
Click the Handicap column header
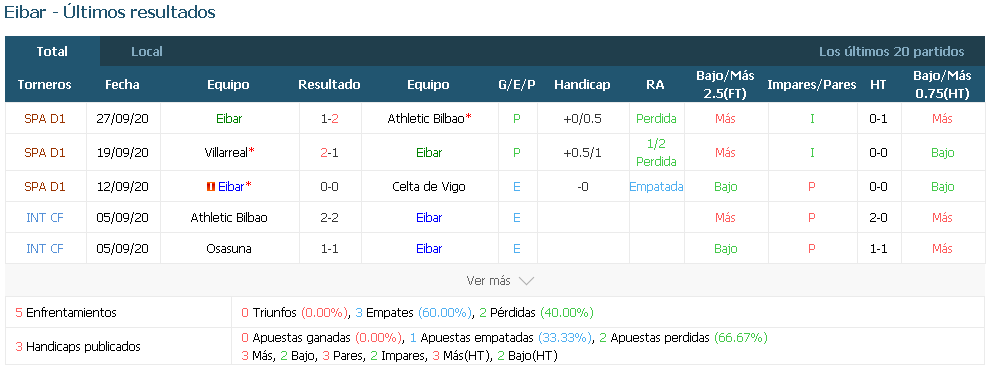click(x=582, y=85)
